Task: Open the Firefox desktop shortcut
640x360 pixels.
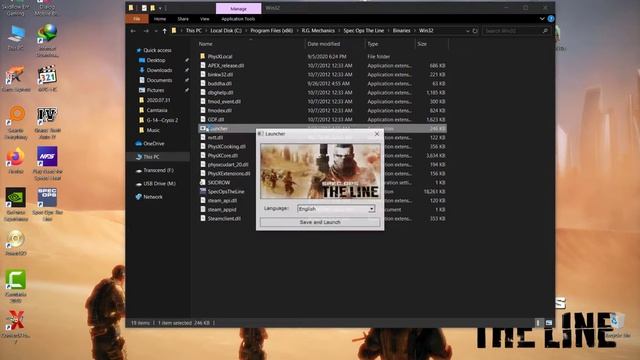Action: (16, 161)
